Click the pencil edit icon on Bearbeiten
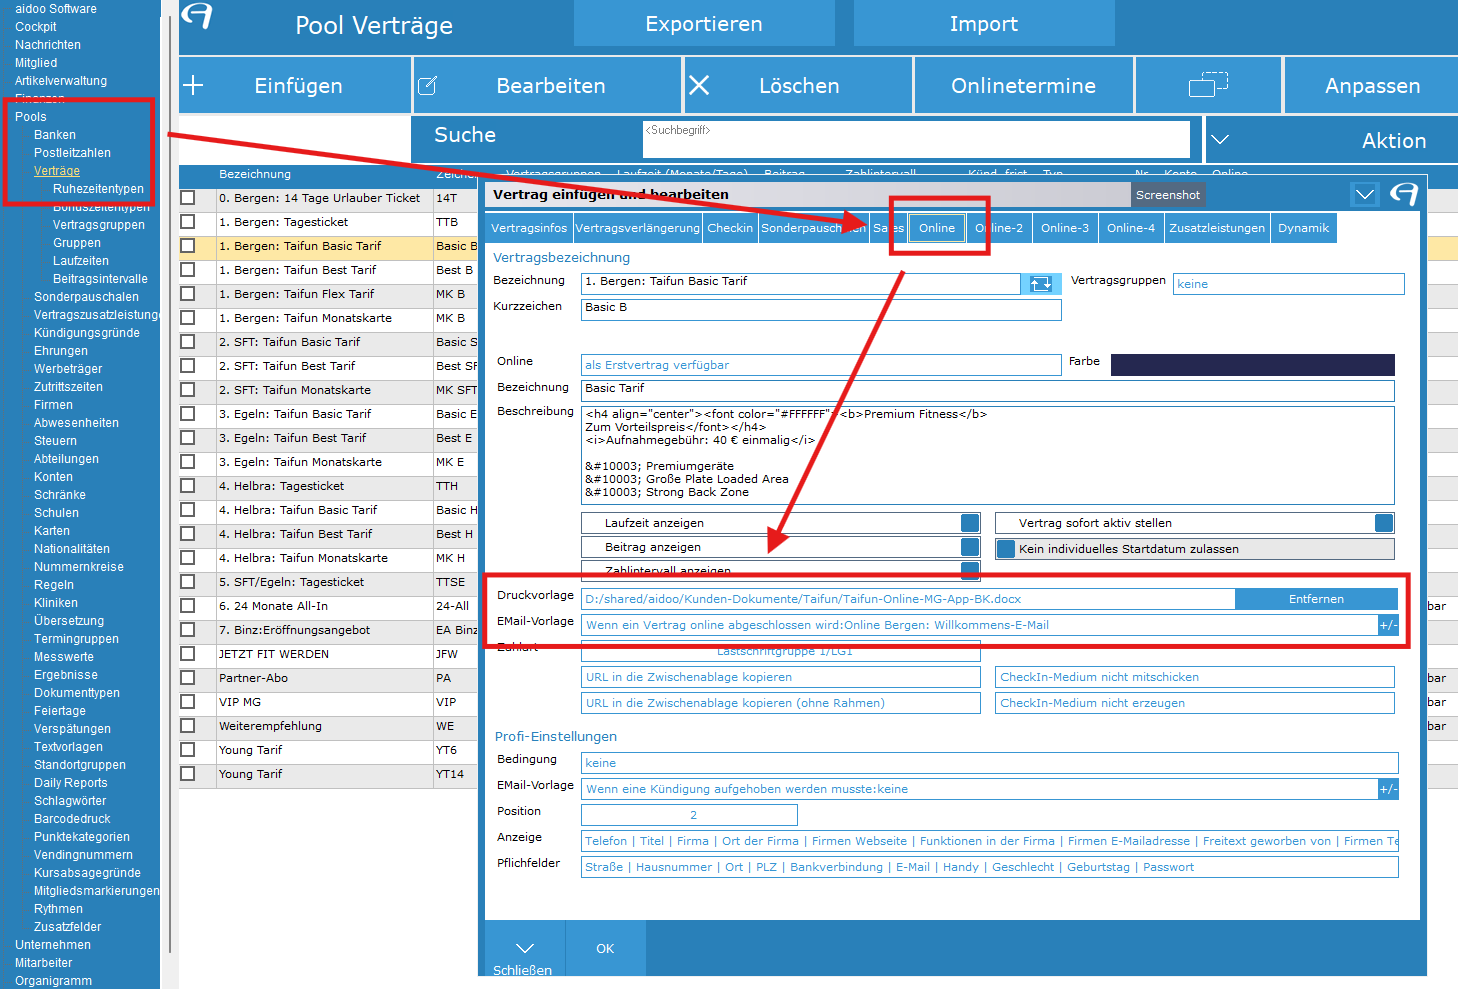Viewport: 1458px width, 989px height. click(427, 86)
